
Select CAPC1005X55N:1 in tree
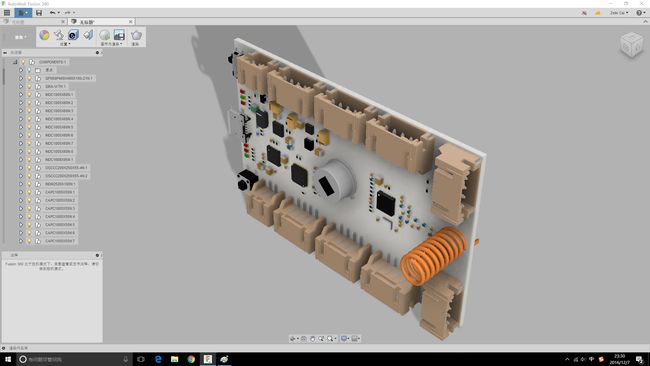(60, 192)
